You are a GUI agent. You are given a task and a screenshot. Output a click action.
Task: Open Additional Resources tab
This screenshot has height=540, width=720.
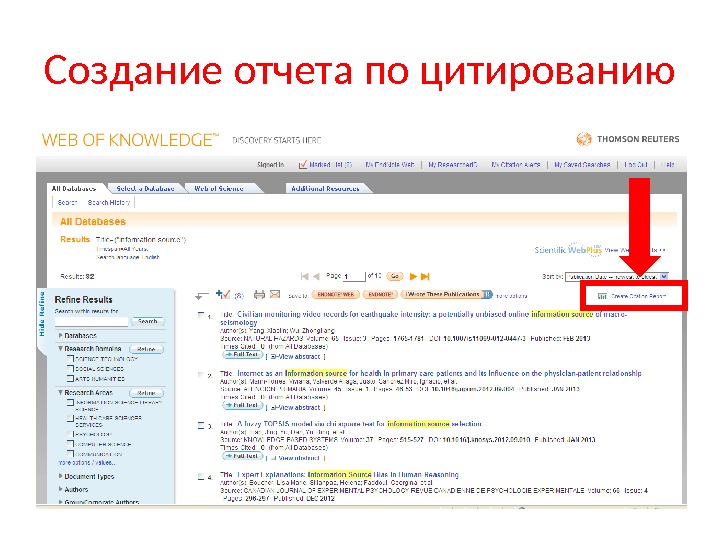[326, 188]
